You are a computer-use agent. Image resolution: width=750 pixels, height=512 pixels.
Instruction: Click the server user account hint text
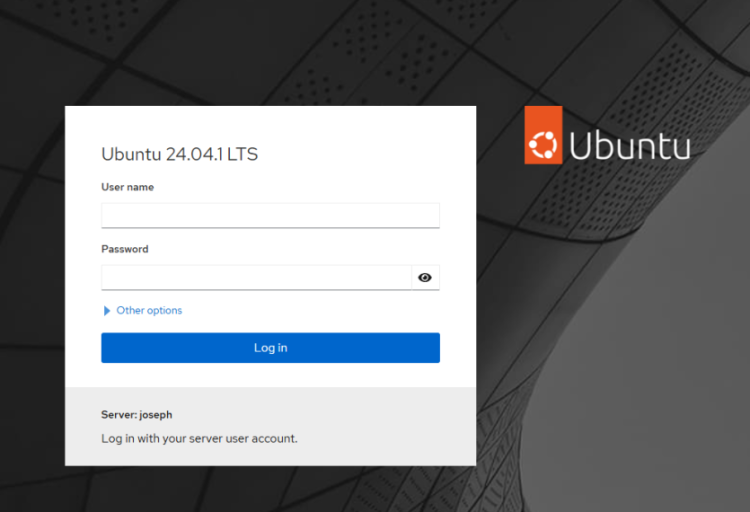[199, 438]
